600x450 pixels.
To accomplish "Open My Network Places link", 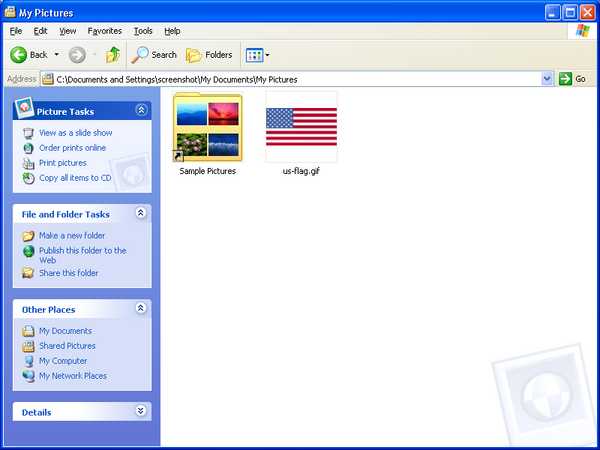I will point(73,376).
